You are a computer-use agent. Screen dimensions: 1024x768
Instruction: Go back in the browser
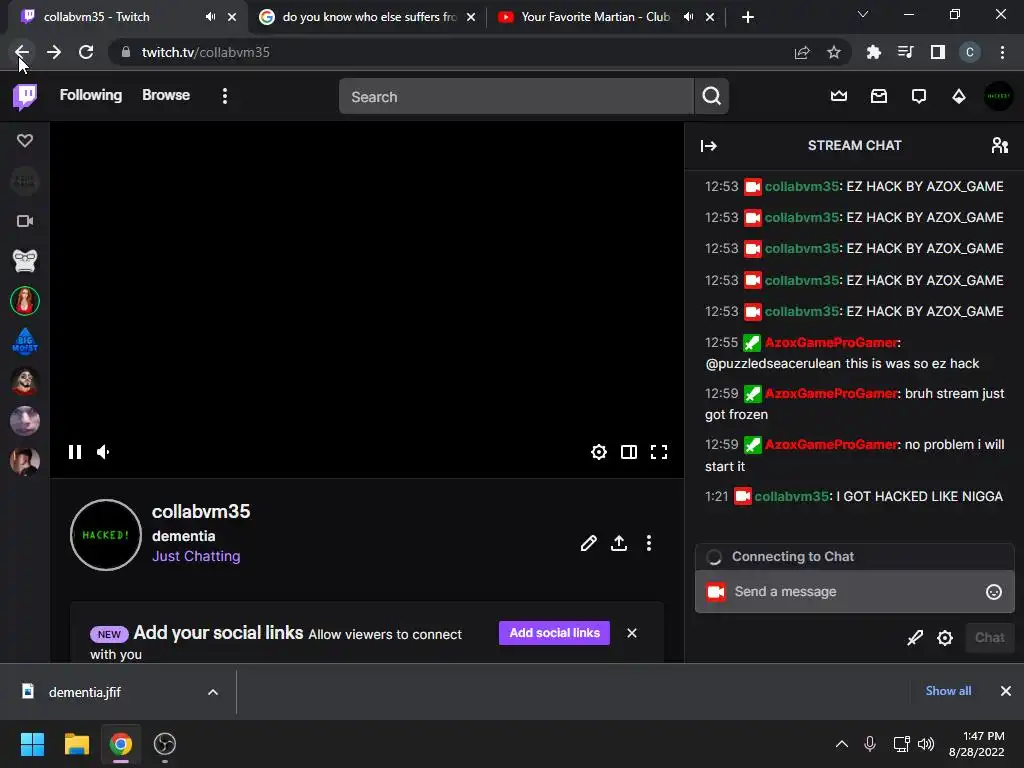click(22, 52)
